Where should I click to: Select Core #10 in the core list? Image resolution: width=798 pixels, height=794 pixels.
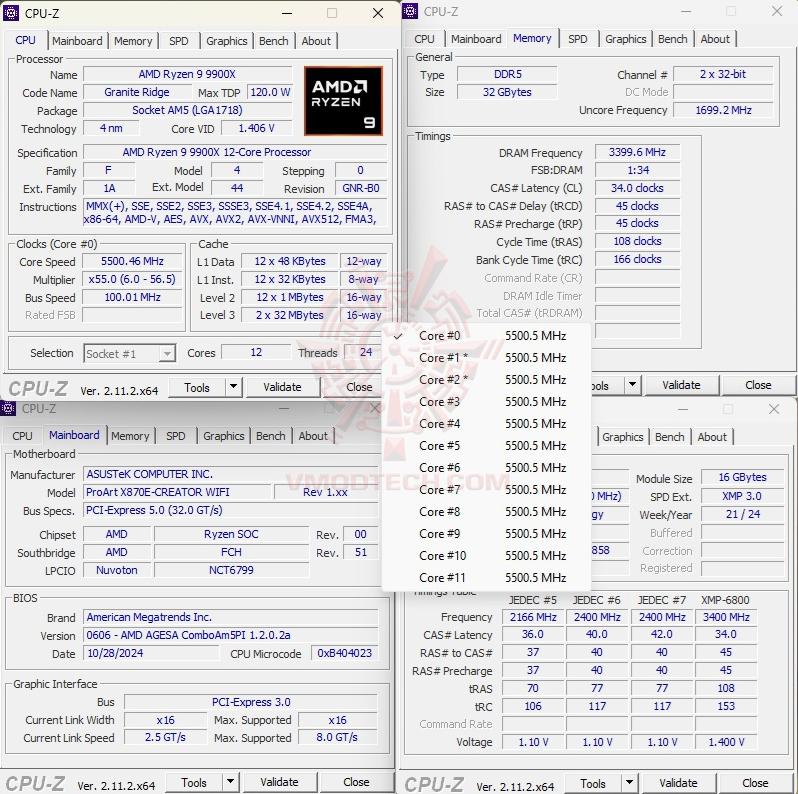tap(487, 556)
